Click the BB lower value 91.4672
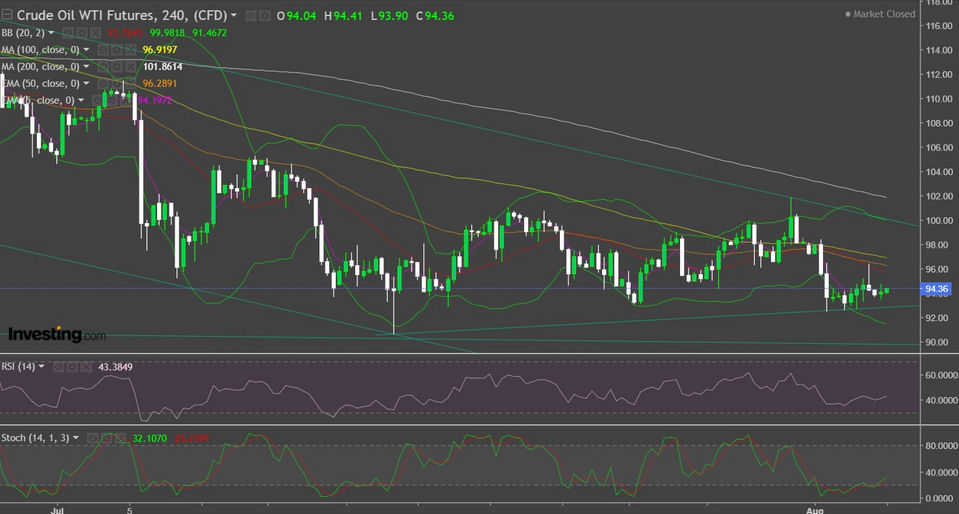This screenshot has width=959, height=514. [210, 32]
